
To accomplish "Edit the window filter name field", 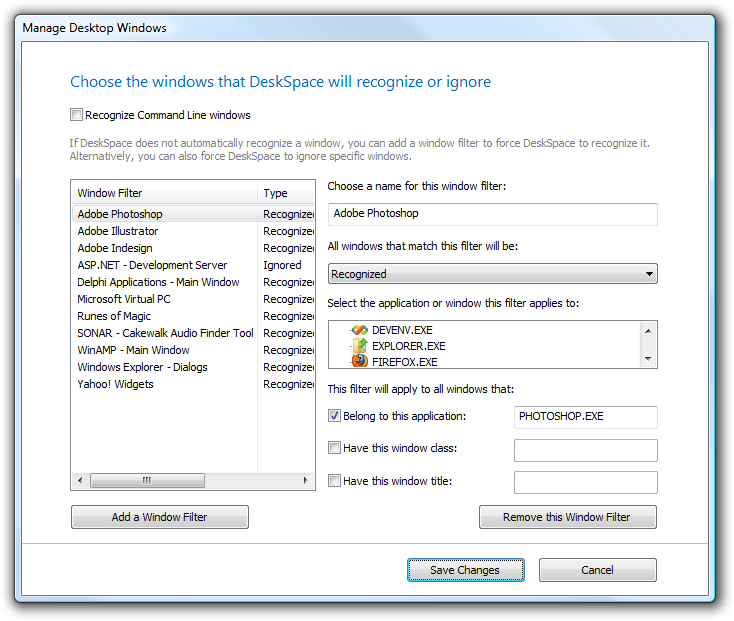I will (x=492, y=214).
